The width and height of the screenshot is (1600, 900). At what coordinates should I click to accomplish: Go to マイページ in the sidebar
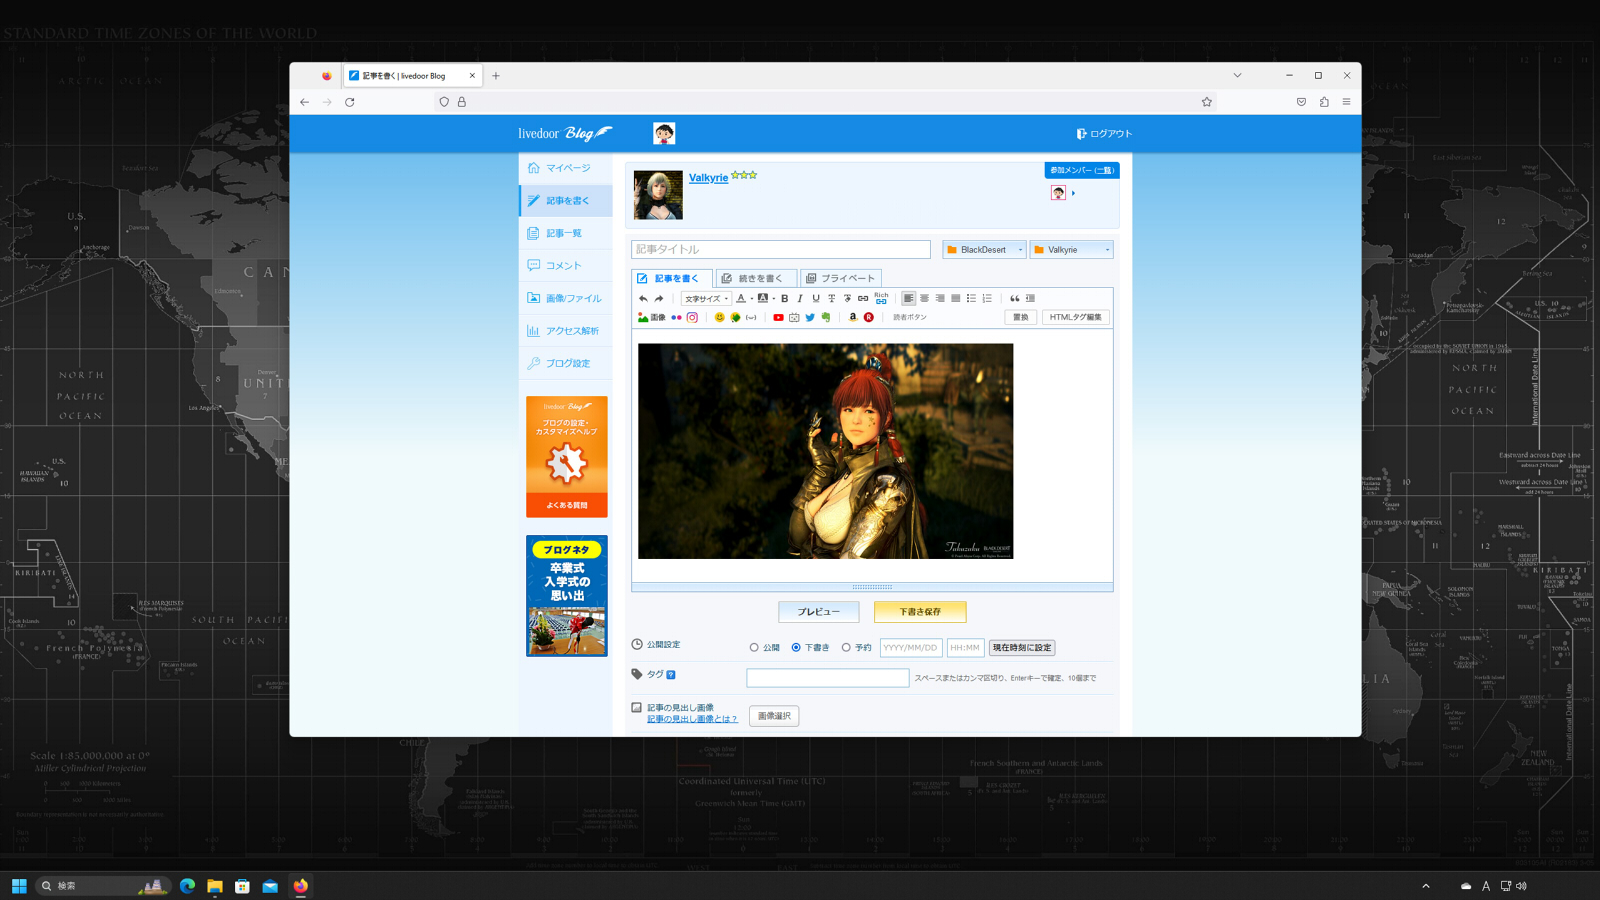coord(566,168)
